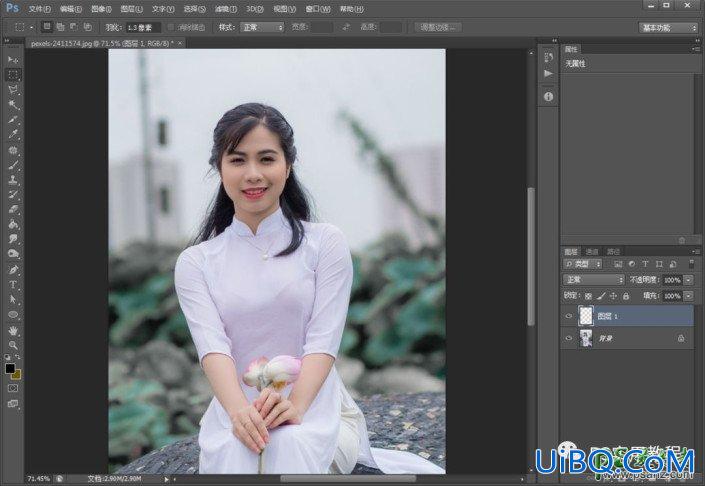Select the Brush tool
Screen dimensions: 705x486
coord(13,165)
